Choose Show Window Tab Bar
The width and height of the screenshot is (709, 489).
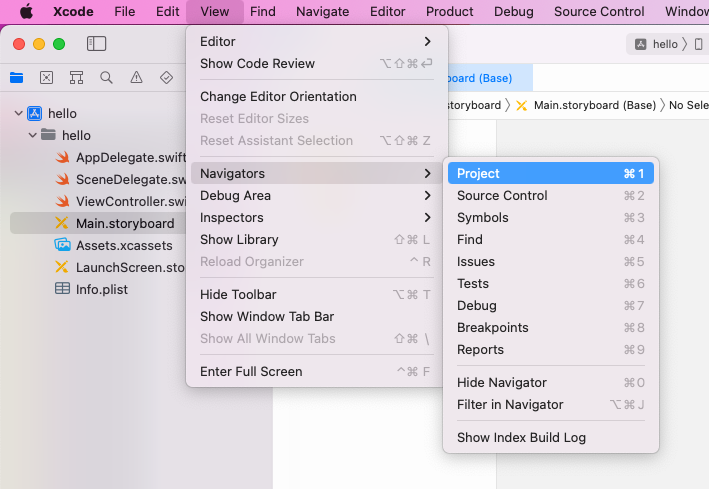point(316,317)
